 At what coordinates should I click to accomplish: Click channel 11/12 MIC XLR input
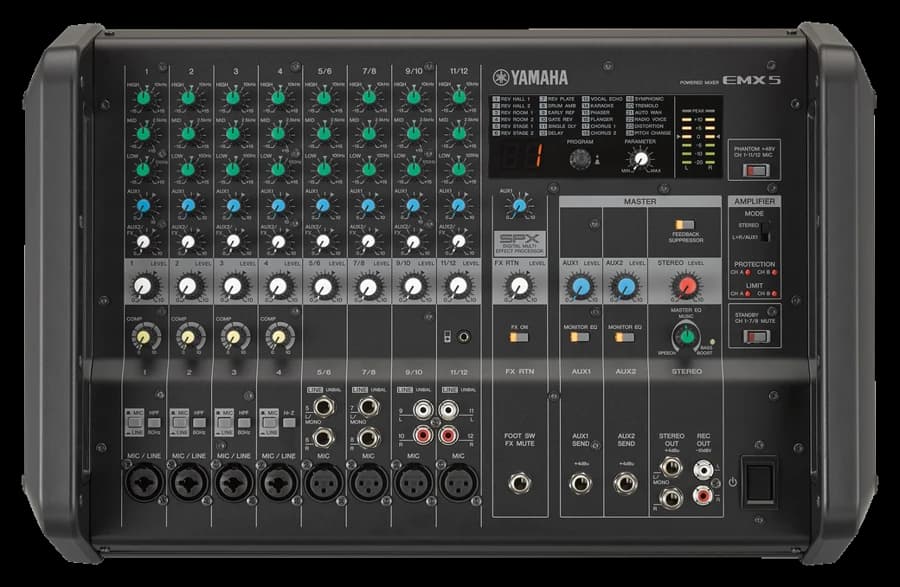pos(458,482)
